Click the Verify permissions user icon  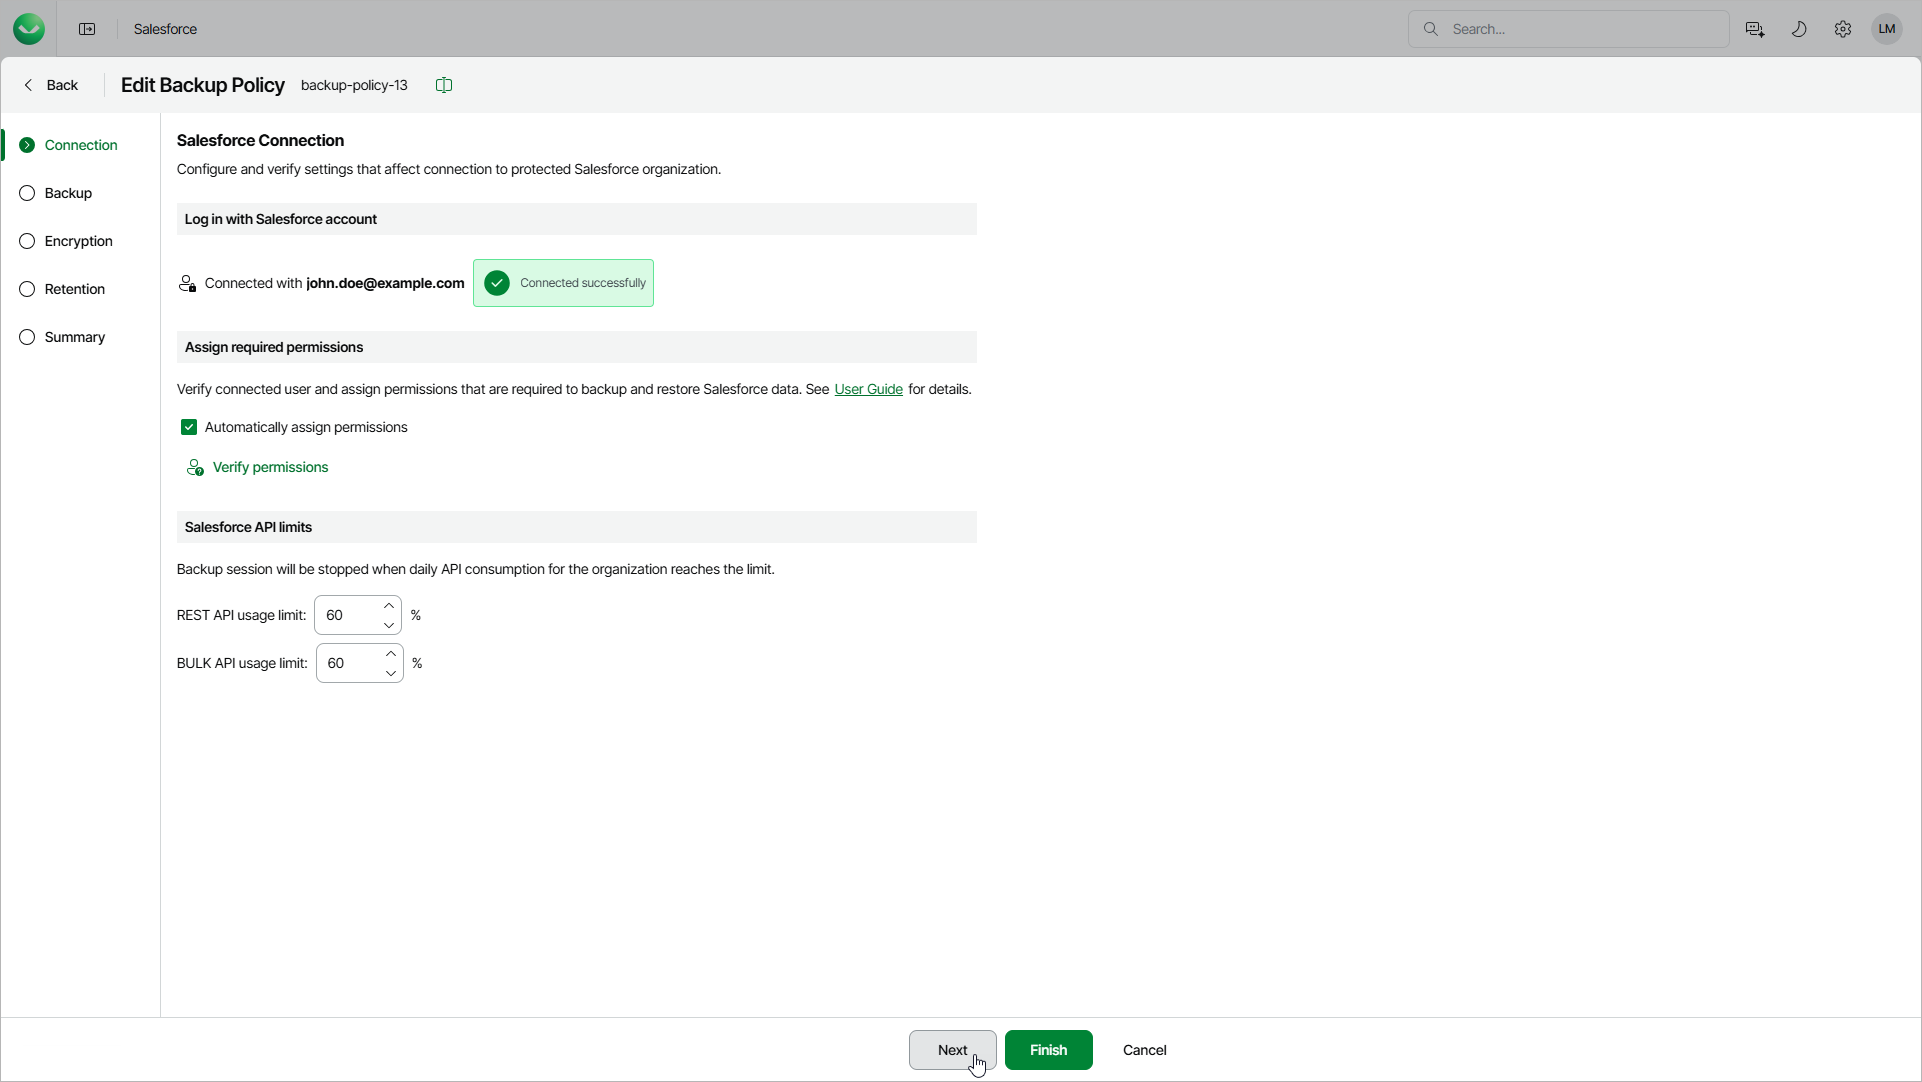pyautogui.click(x=195, y=468)
